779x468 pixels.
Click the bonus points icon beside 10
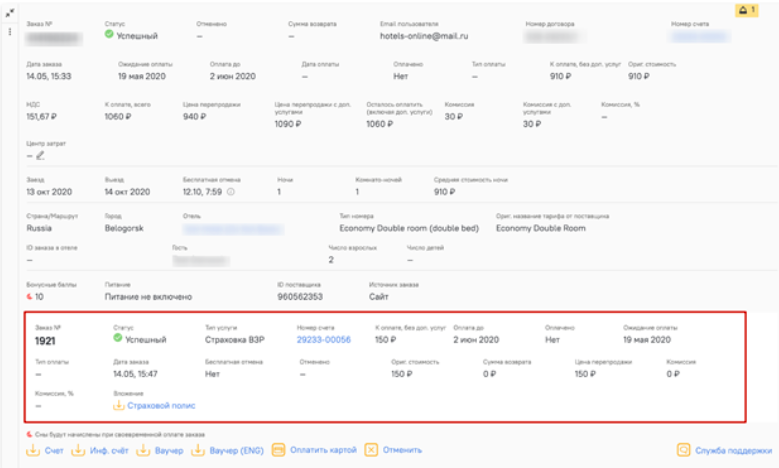point(29,297)
